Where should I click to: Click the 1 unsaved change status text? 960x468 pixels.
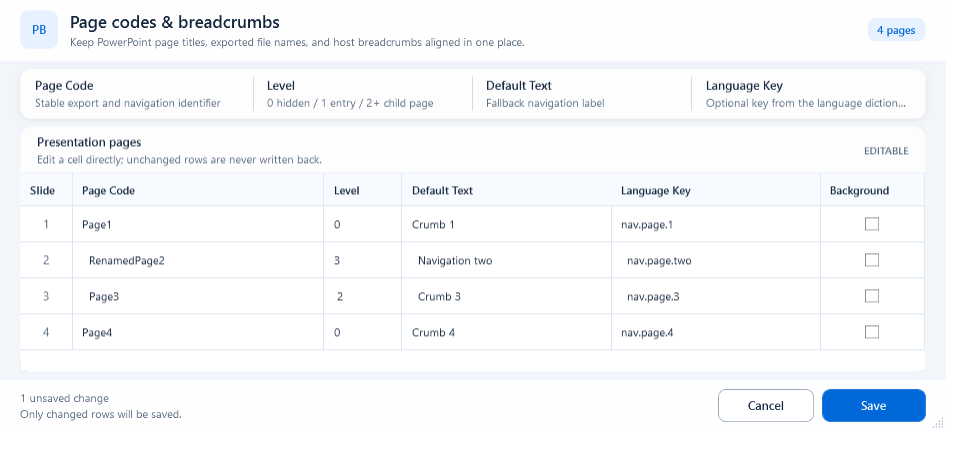coord(64,398)
